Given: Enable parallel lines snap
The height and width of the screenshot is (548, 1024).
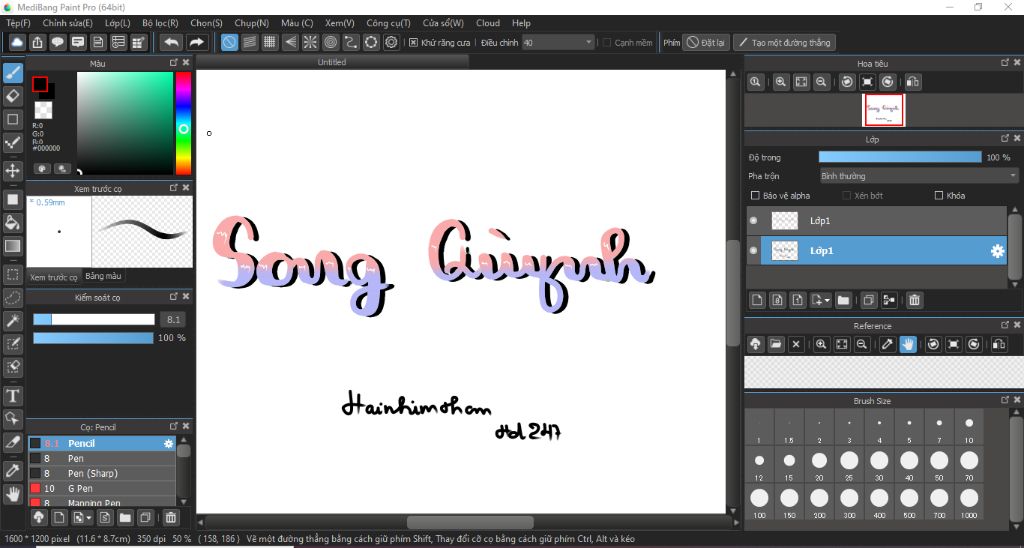Looking at the screenshot, I should tap(249, 42).
